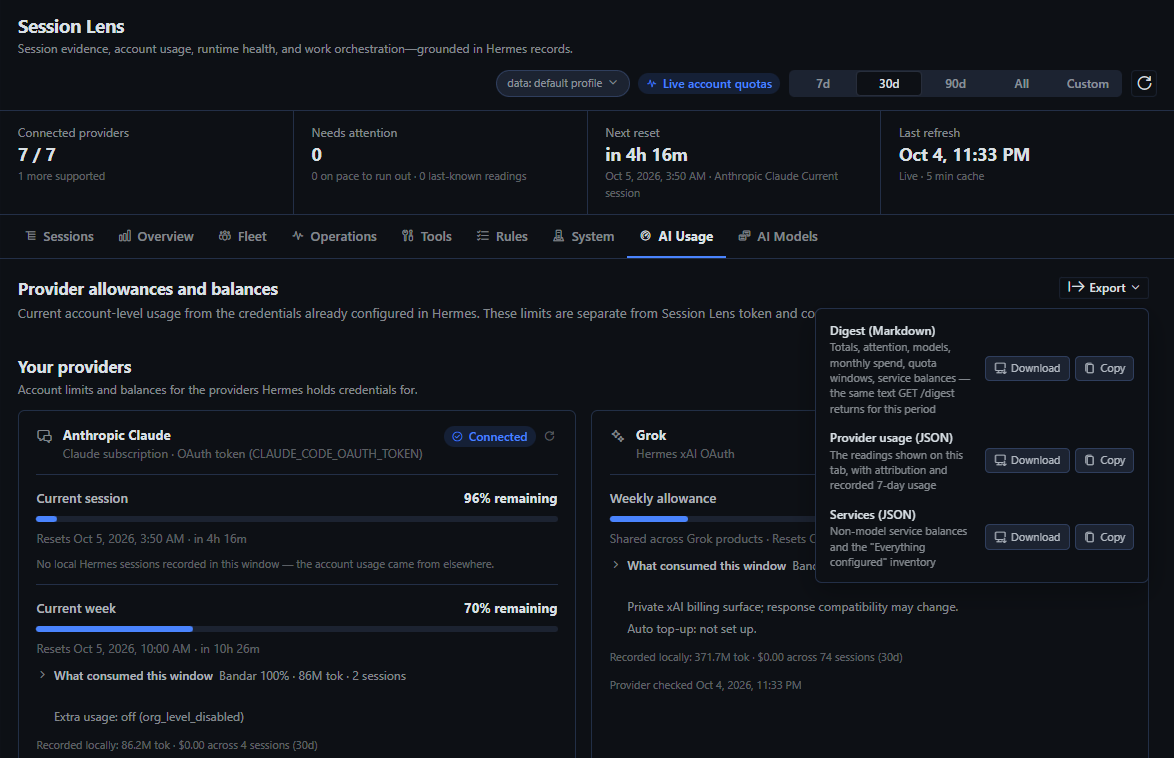Click the Anthropic Claude refresh icon
Image resolution: width=1174 pixels, height=758 pixels.
550,436
